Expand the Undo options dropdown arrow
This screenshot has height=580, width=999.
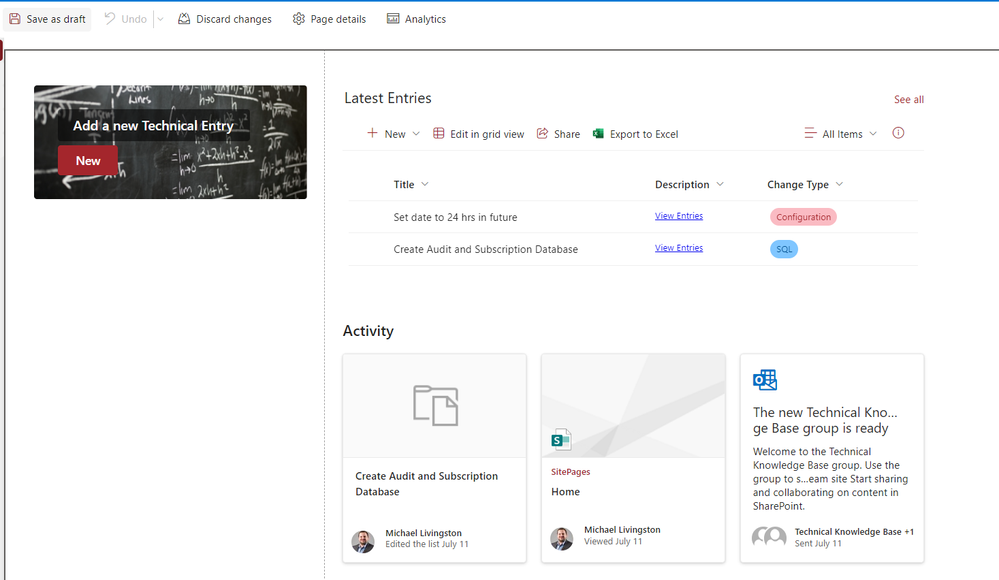click(160, 19)
